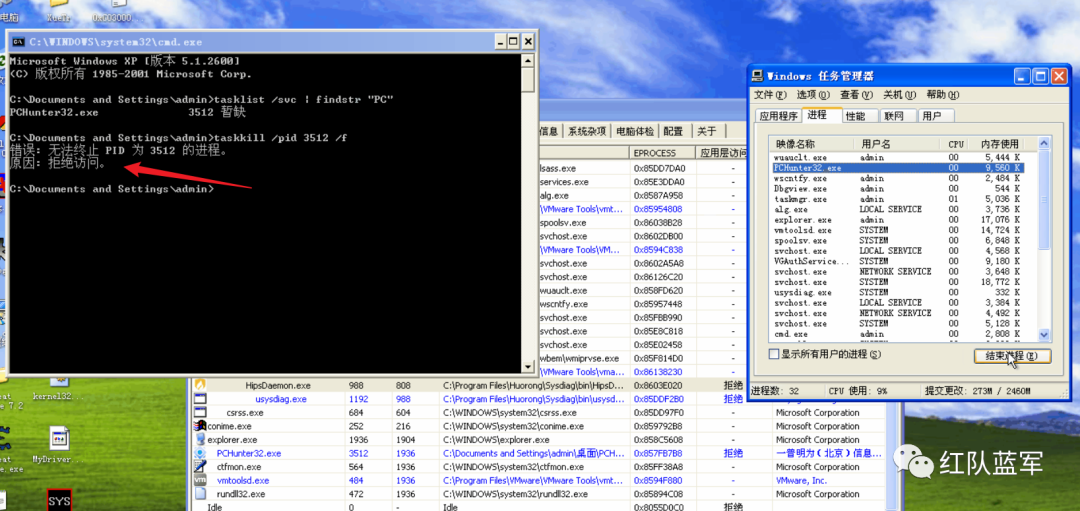The image size is (1080, 511).
Task: Select the csrss.exe window icon
Action: point(200,413)
